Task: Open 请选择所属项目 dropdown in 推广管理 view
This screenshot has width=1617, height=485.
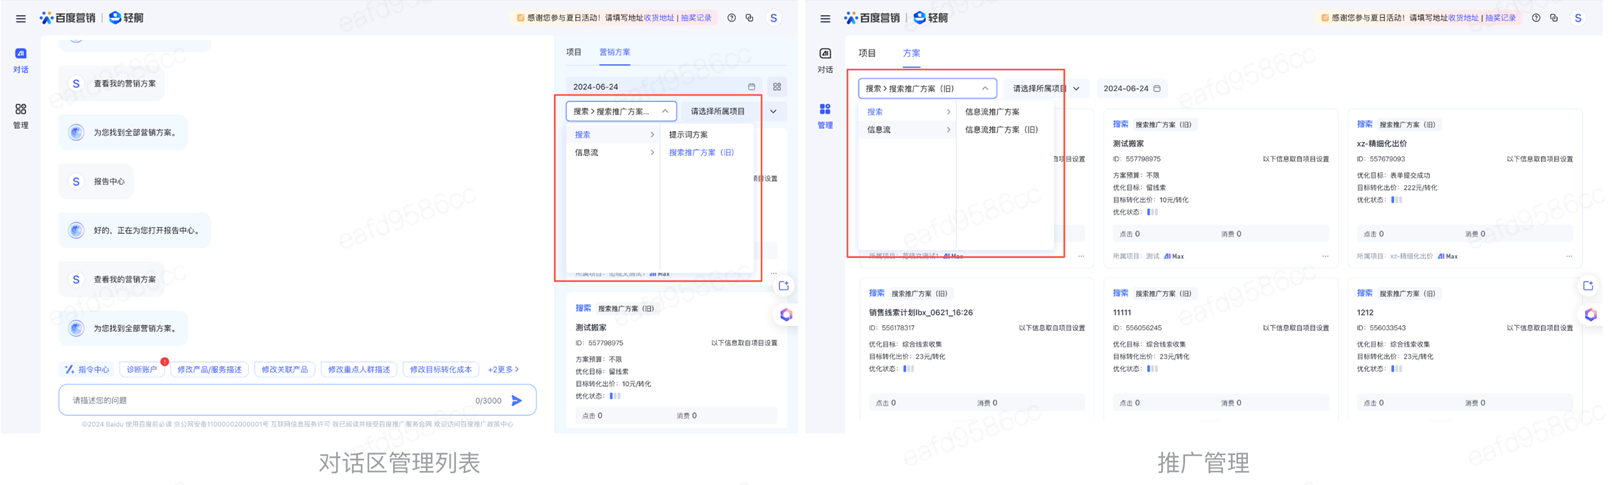Action: (x=1045, y=88)
